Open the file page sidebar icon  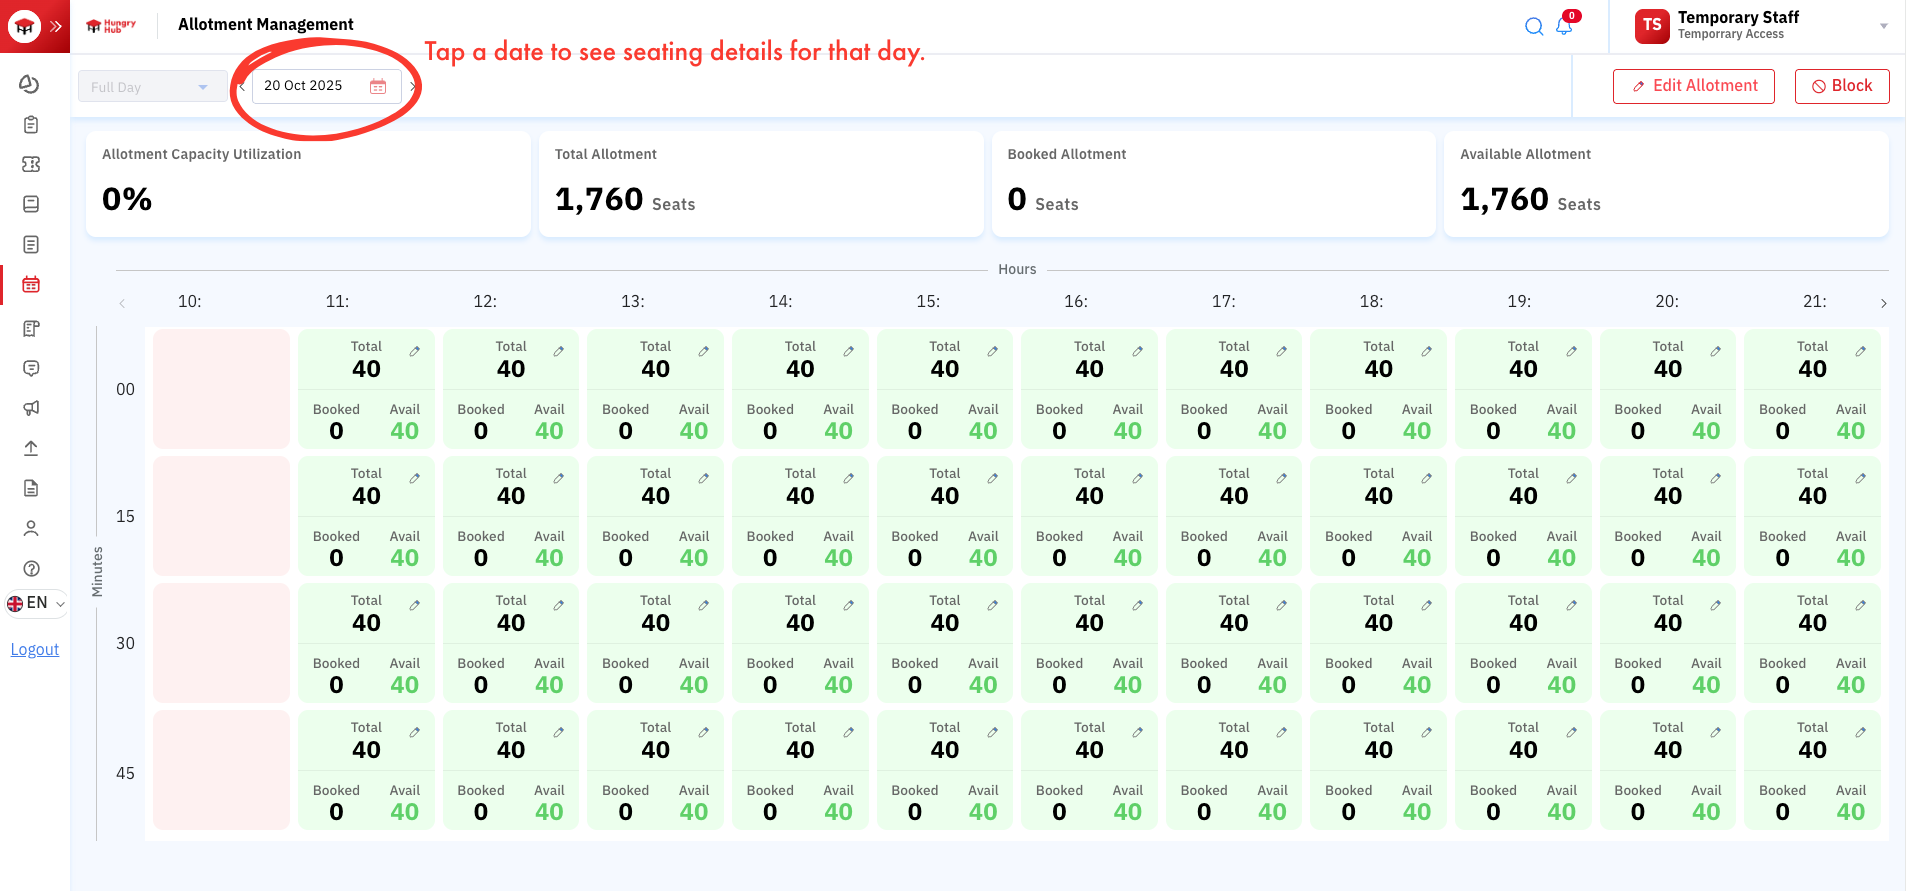[x=31, y=488]
